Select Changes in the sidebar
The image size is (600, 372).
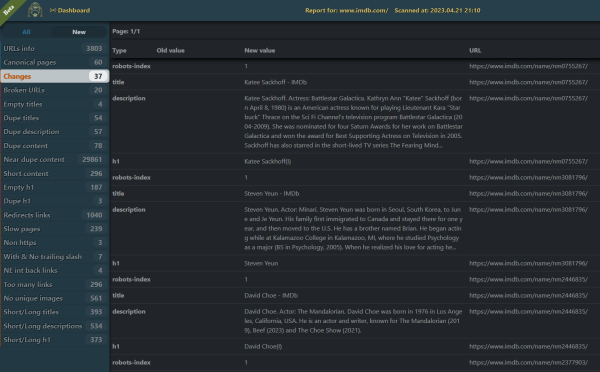[54, 76]
